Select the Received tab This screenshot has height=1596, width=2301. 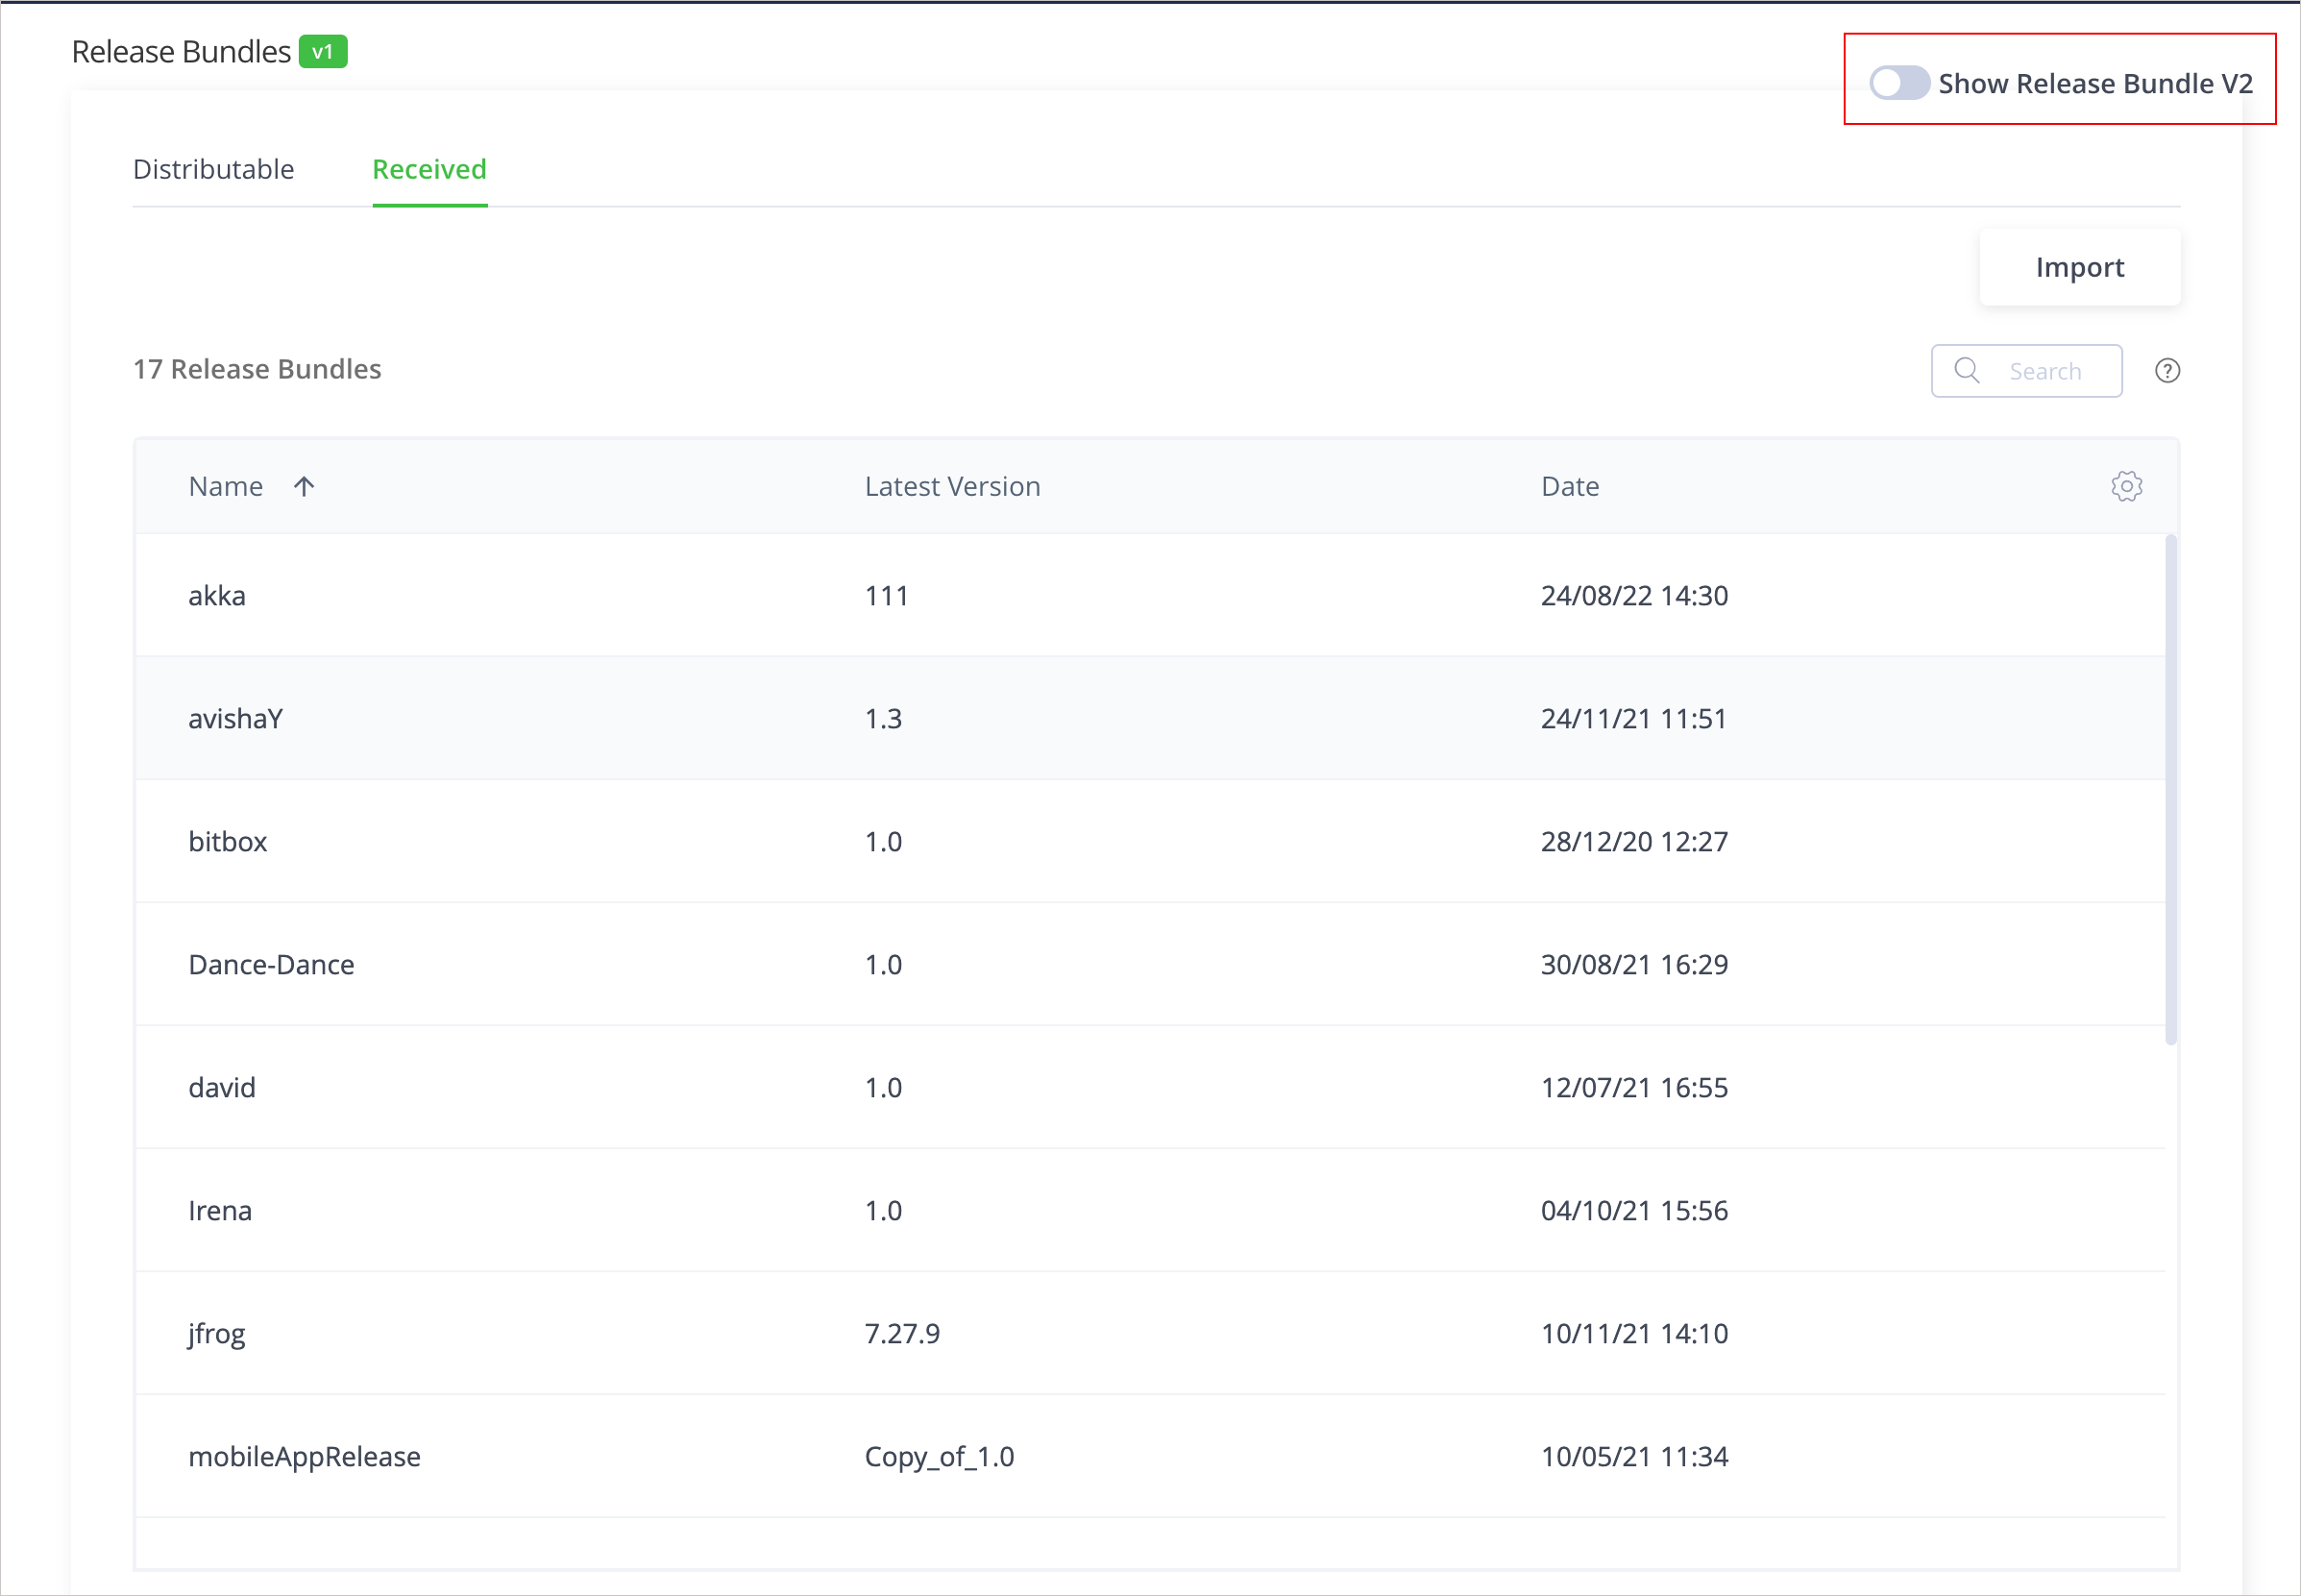429,169
